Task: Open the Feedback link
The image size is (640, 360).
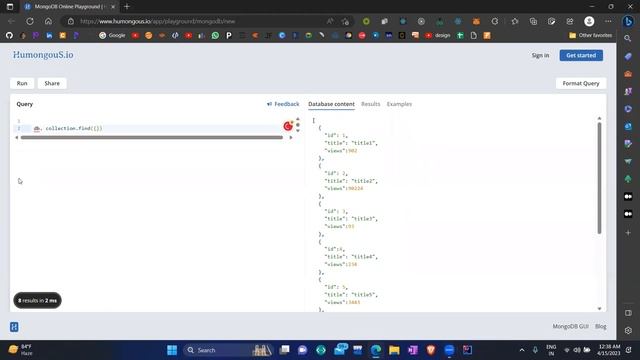Action: 283,104
